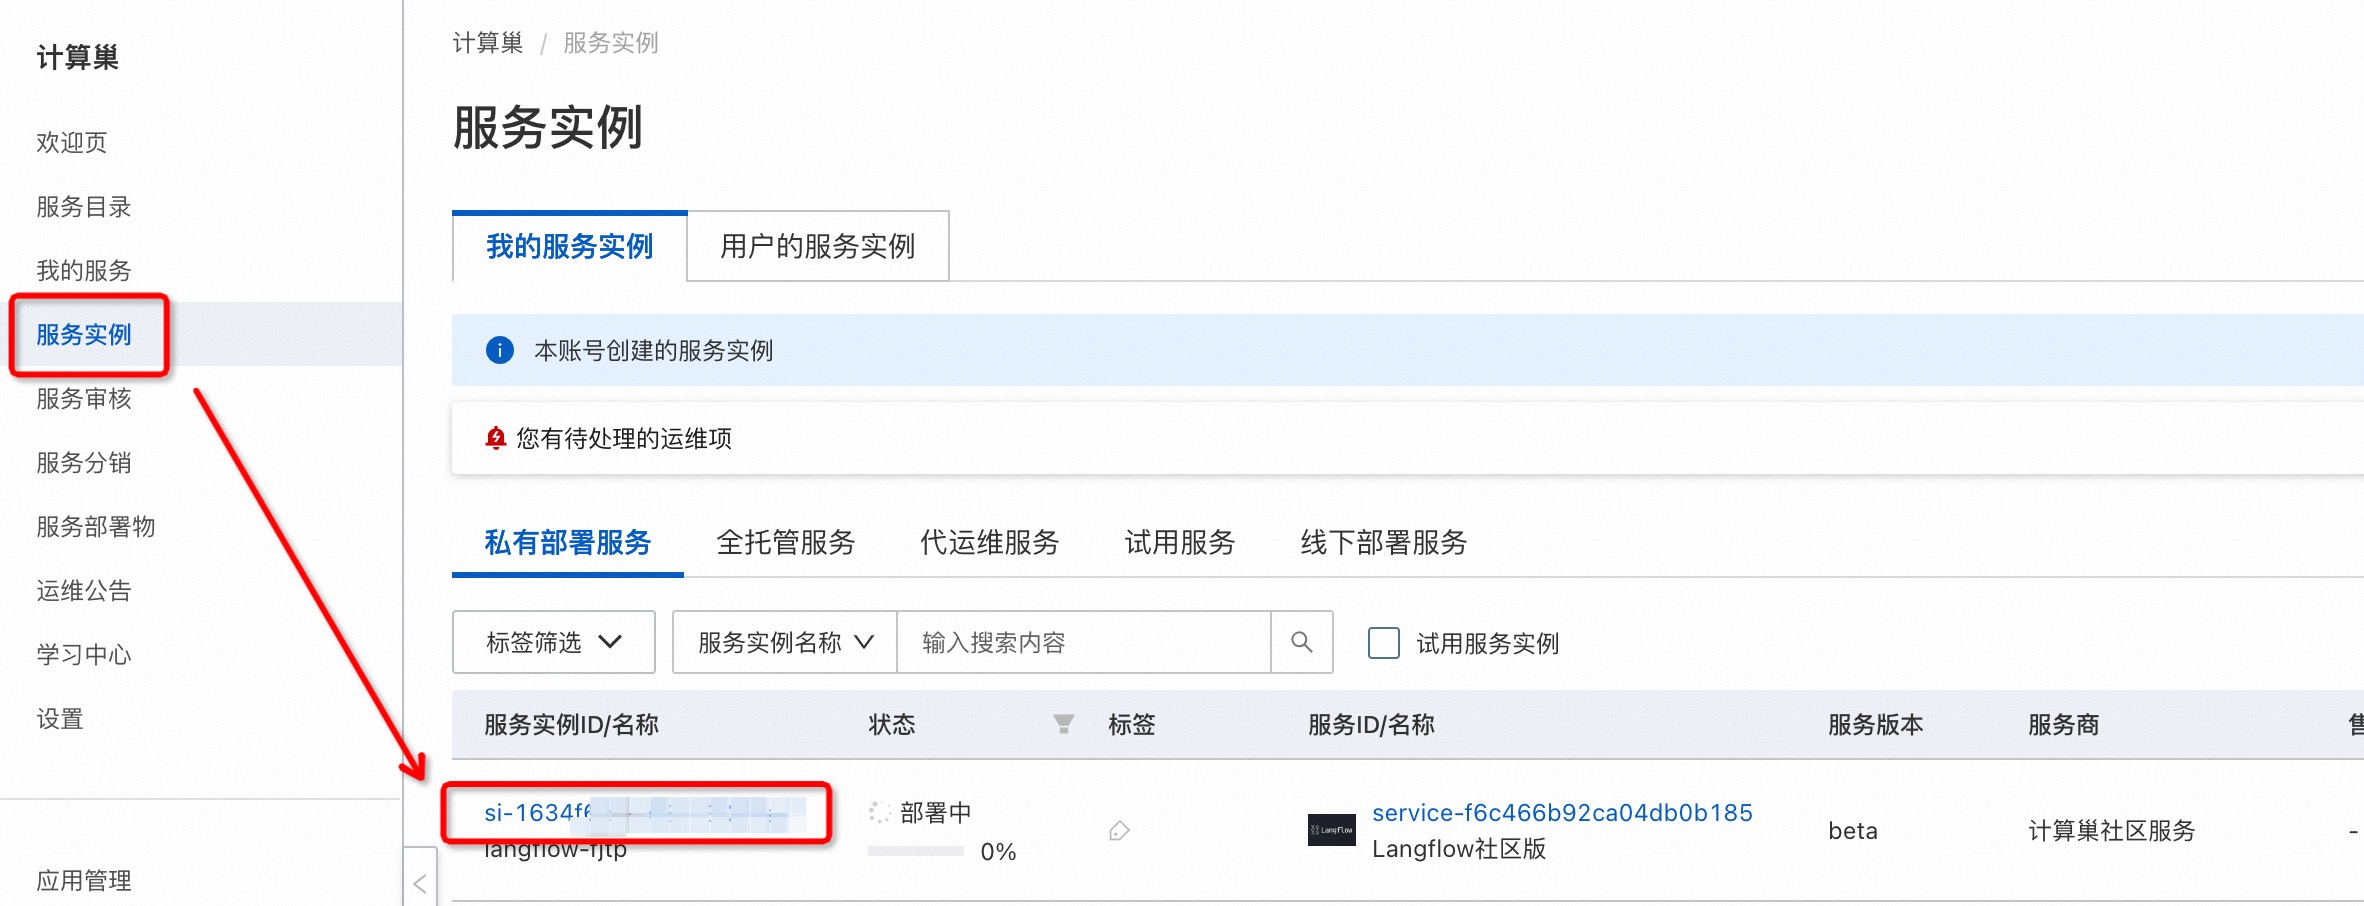The height and width of the screenshot is (906, 2364).
Task: Click the info icon in the blue banner
Action: [x=499, y=350]
